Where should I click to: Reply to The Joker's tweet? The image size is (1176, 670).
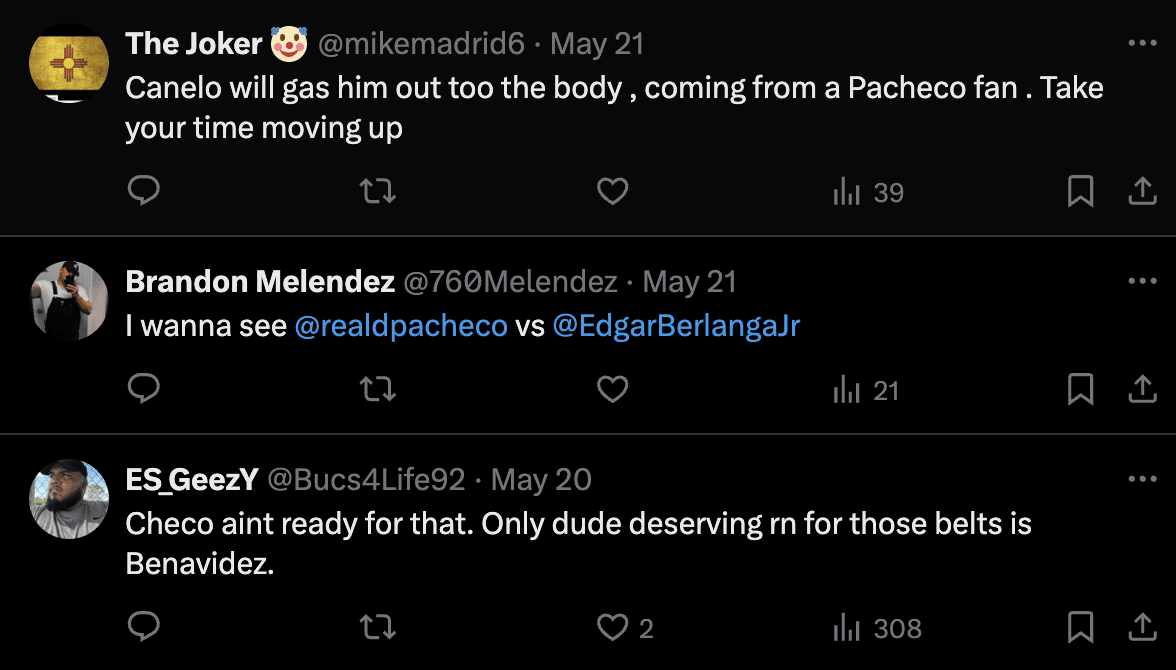pyautogui.click(x=145, y=191)
